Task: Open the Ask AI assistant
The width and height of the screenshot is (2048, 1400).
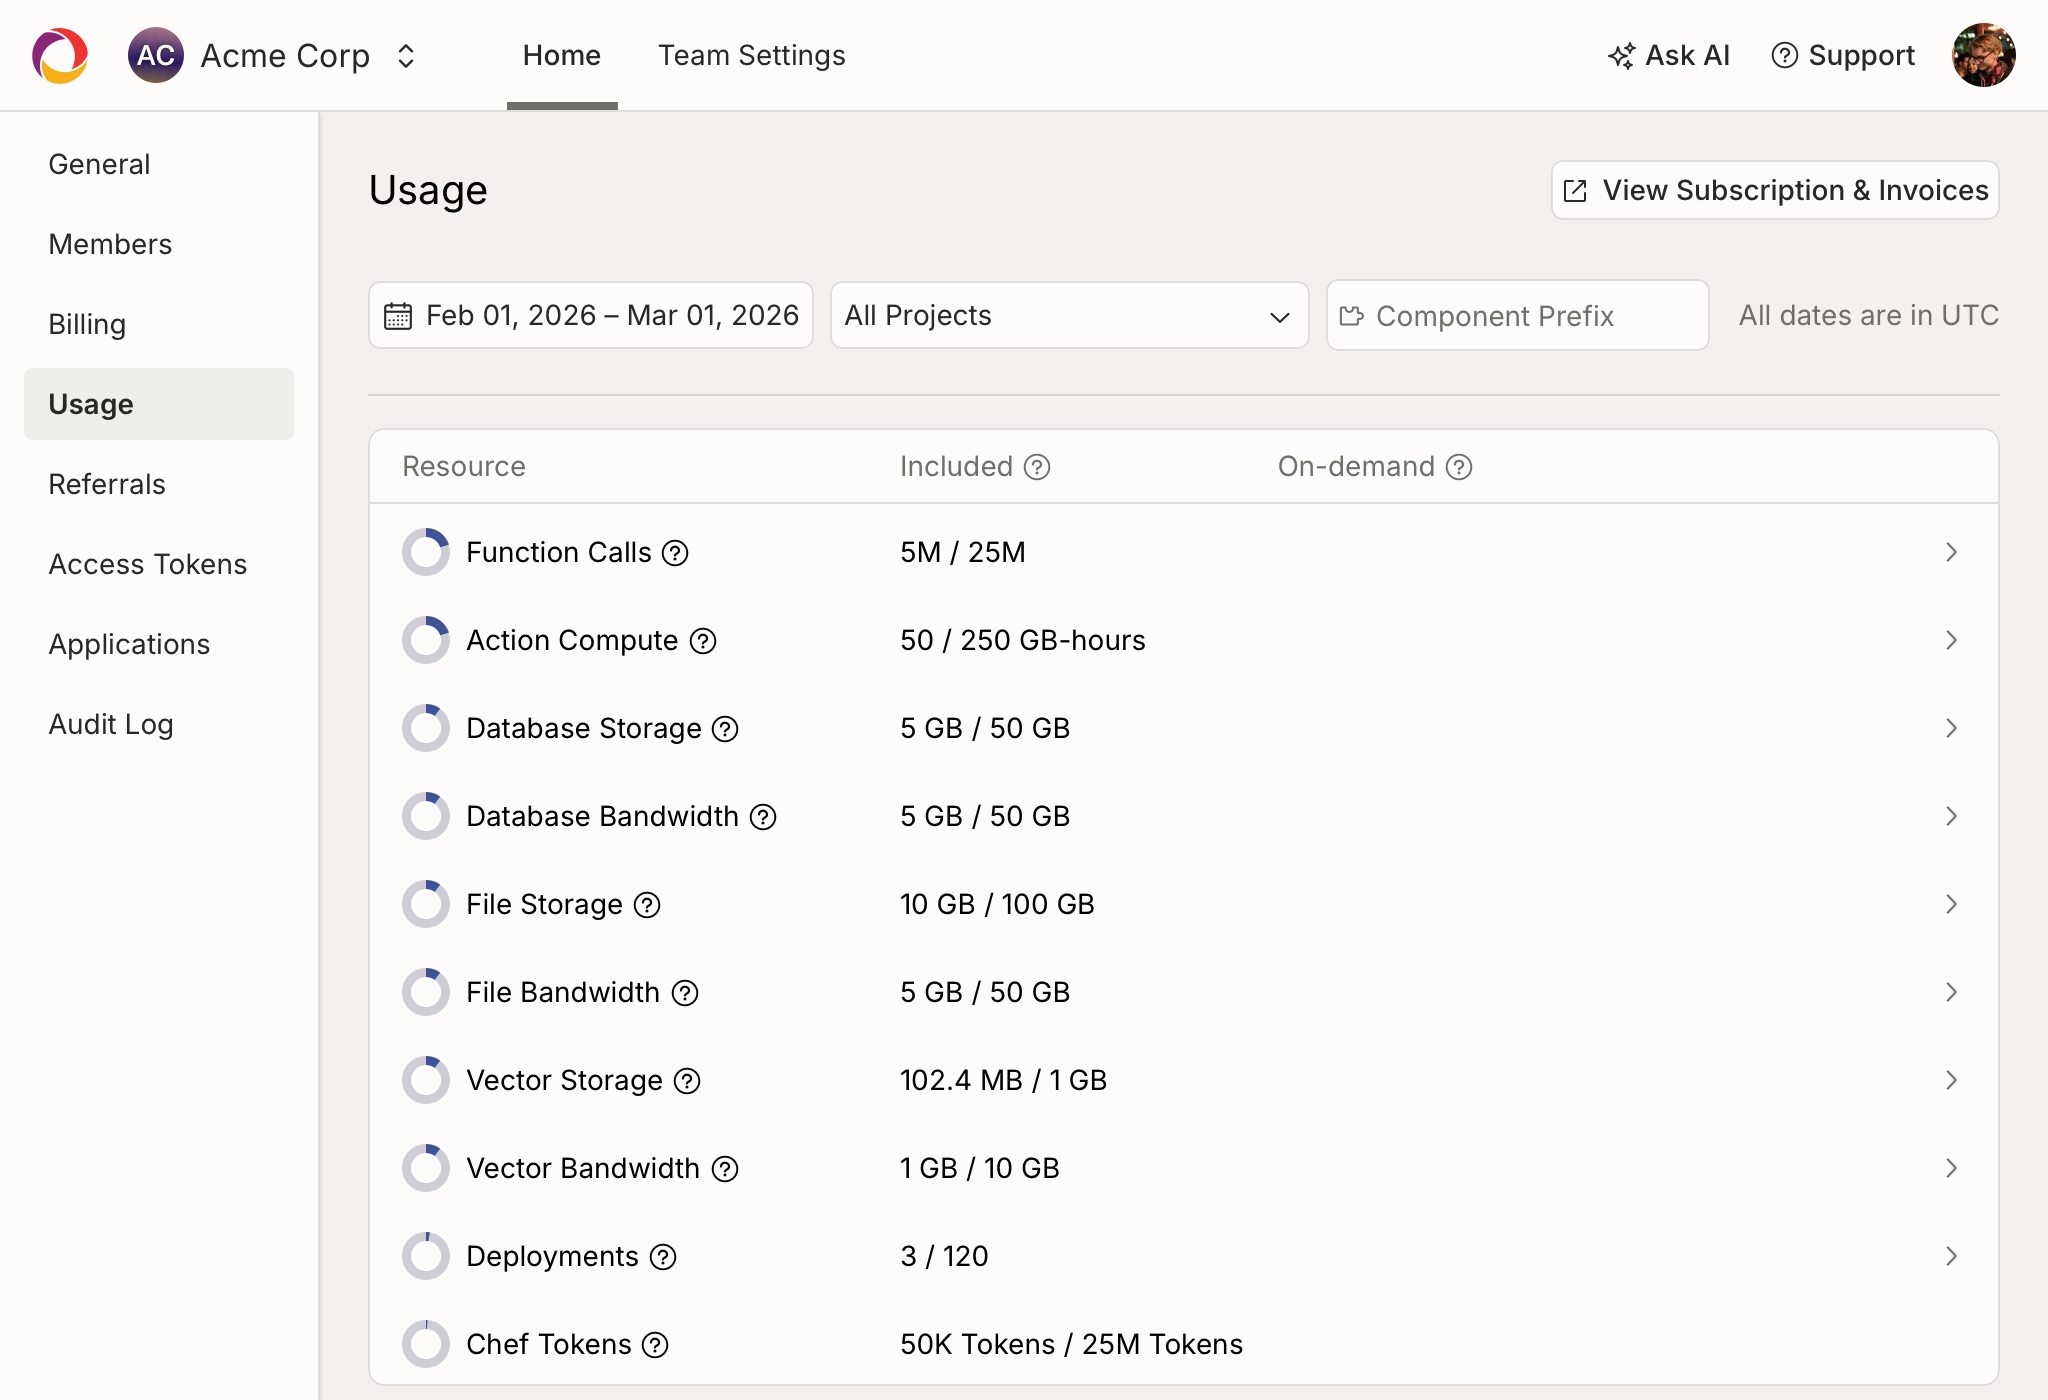Action: (1668, 55)
